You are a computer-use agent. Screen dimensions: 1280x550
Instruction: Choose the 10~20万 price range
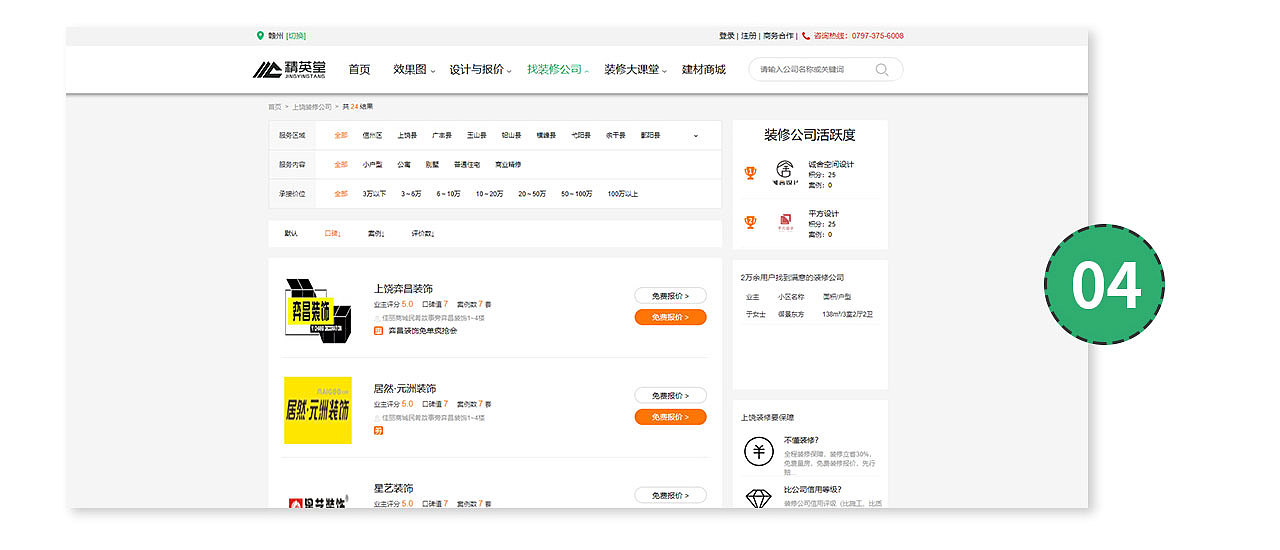(489, 193)
